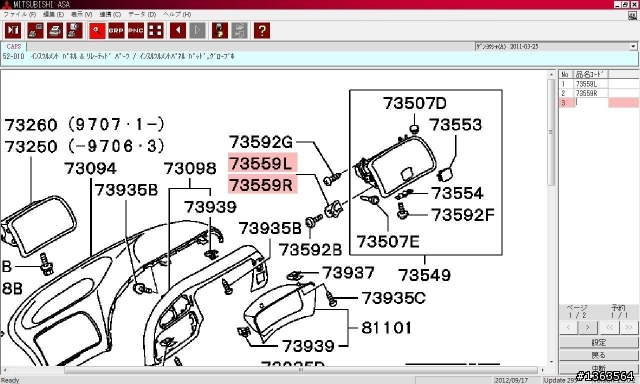Click the 品名コード column header
The width and height of the screenshot is (640, 384).
click(x=591, y=74)
